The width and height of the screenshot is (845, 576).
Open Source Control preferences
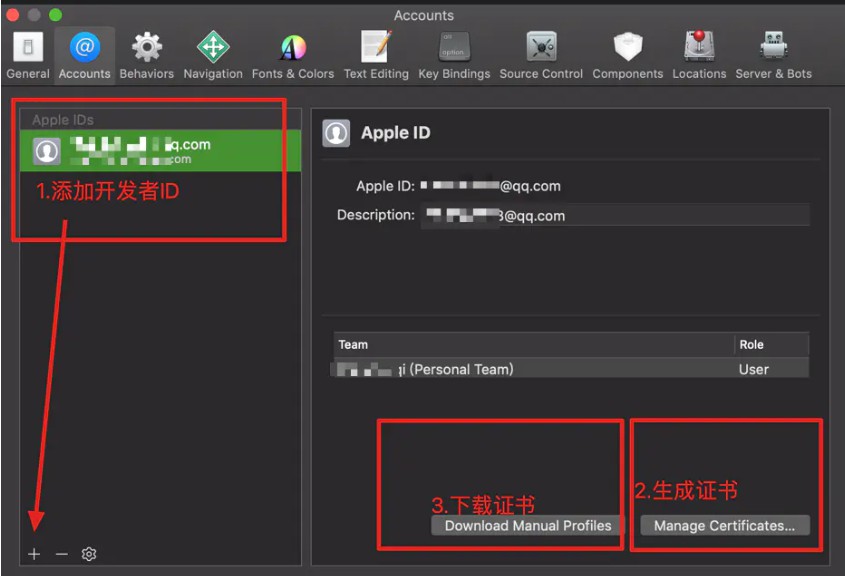tap(541, 55)
